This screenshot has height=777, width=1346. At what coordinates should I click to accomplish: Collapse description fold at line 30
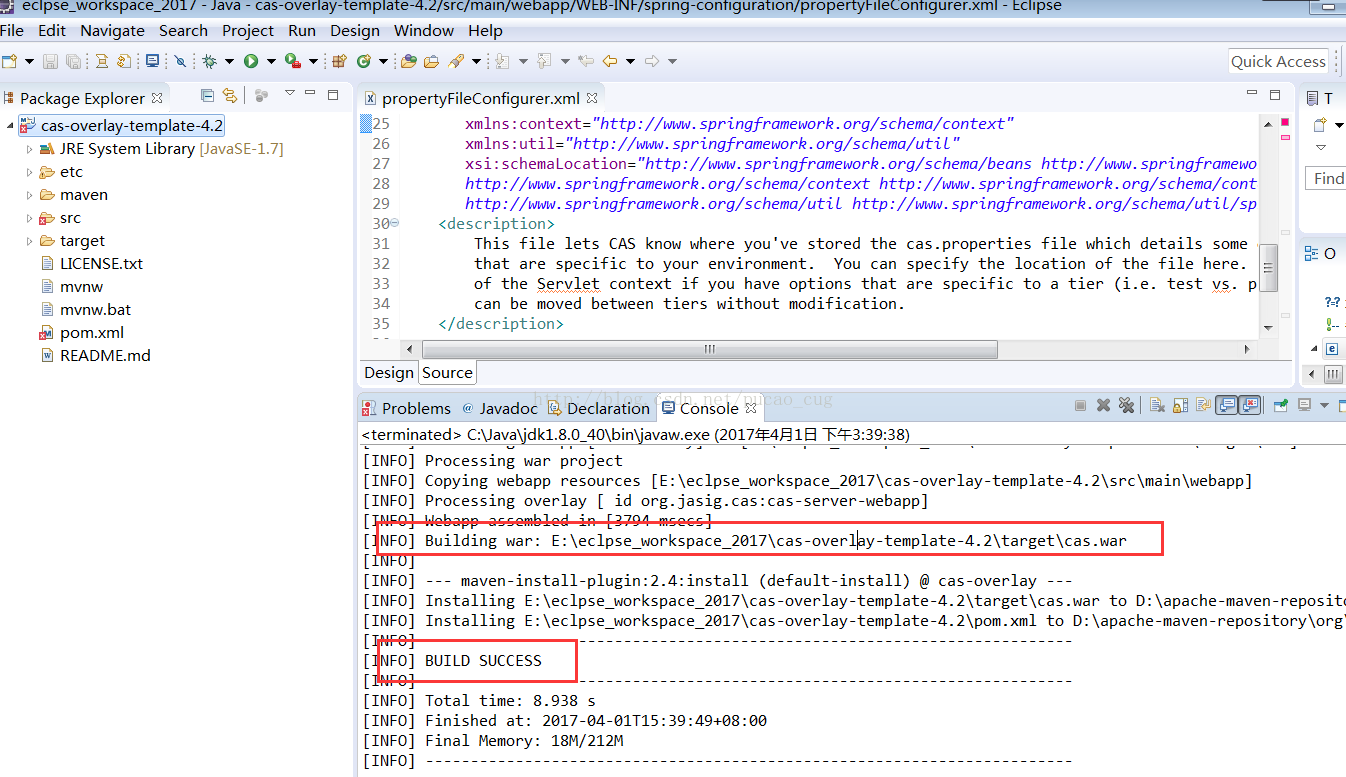pos(394,224)
